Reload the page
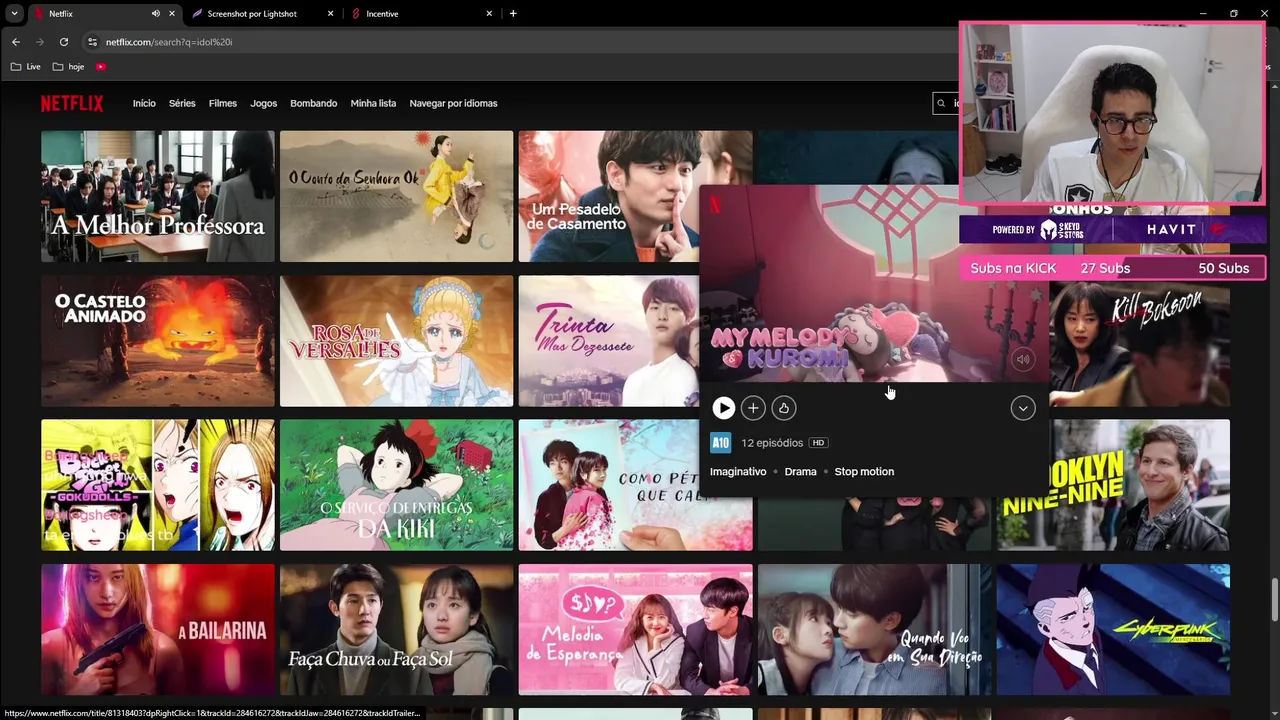 [64, 42]
